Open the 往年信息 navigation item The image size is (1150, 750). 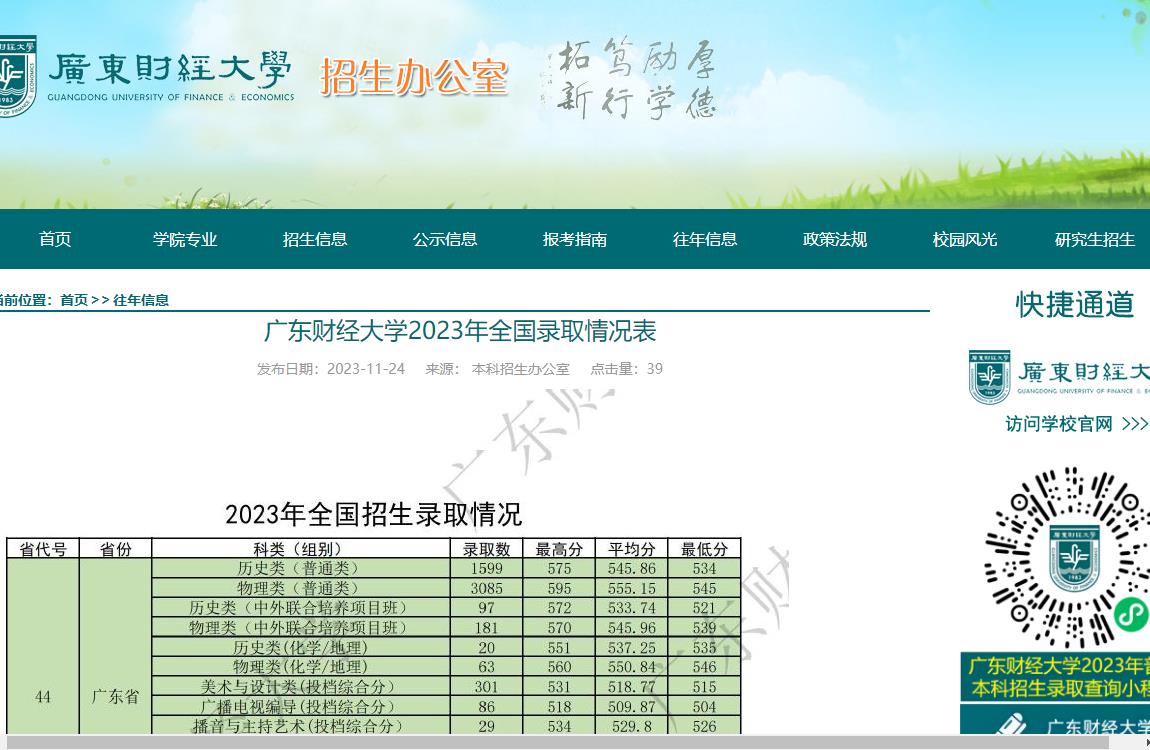(x=705, y=239)
